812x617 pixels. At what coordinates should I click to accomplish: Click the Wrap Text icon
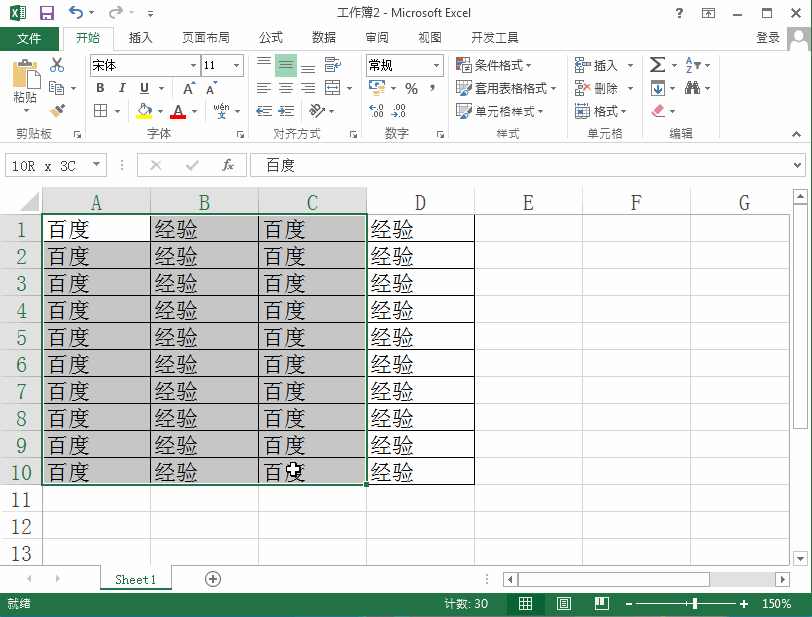332,65
